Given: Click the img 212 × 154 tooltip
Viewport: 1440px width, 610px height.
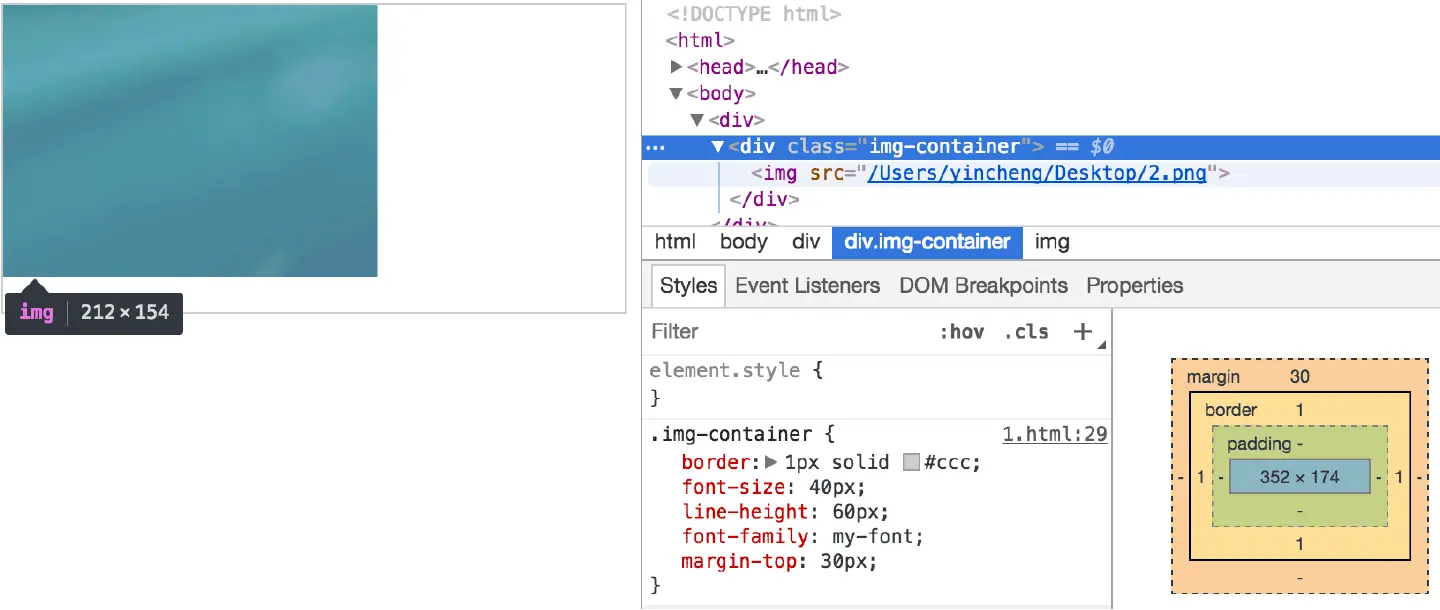Looking at the screenshot, I should [x=94, y=313].
